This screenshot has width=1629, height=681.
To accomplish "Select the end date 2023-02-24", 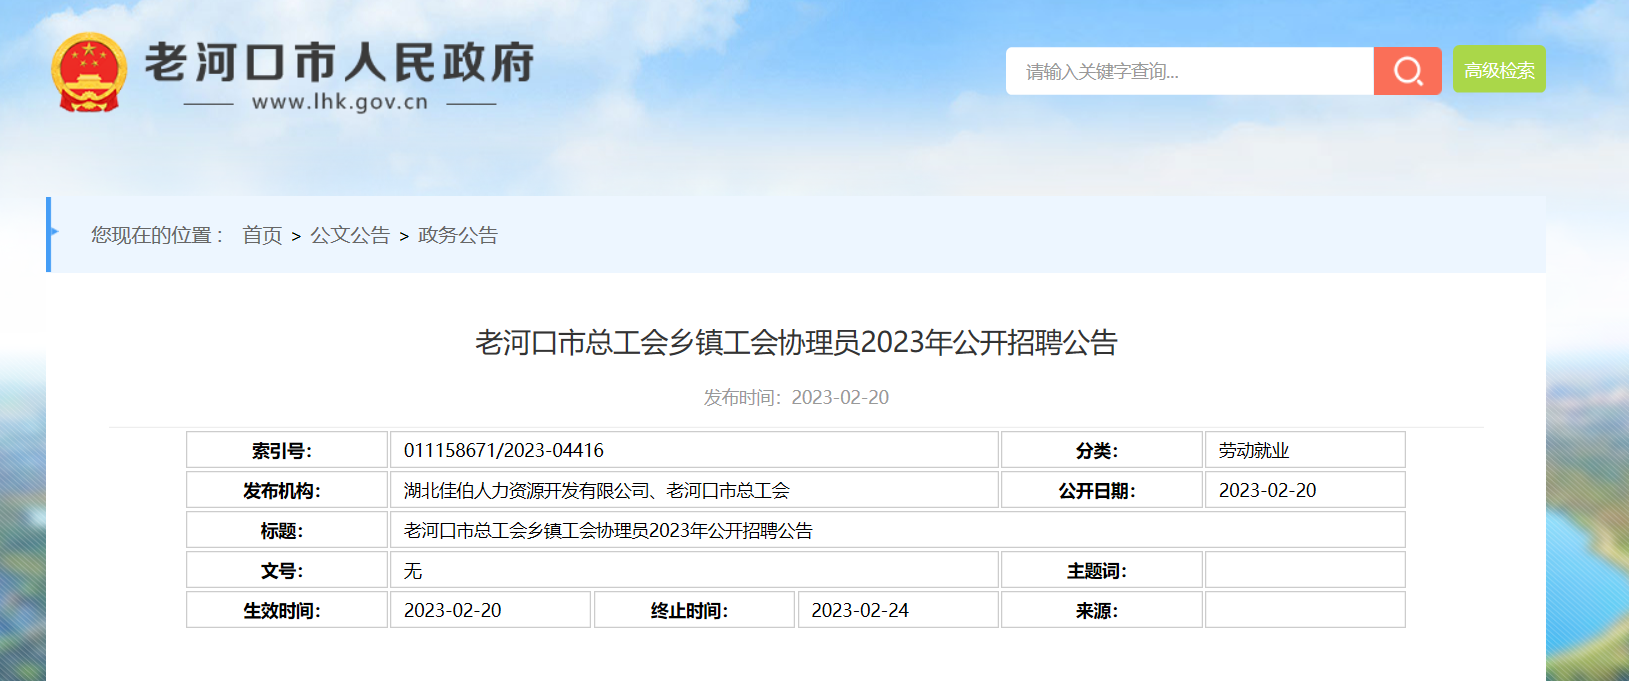I will pos(860,610).
